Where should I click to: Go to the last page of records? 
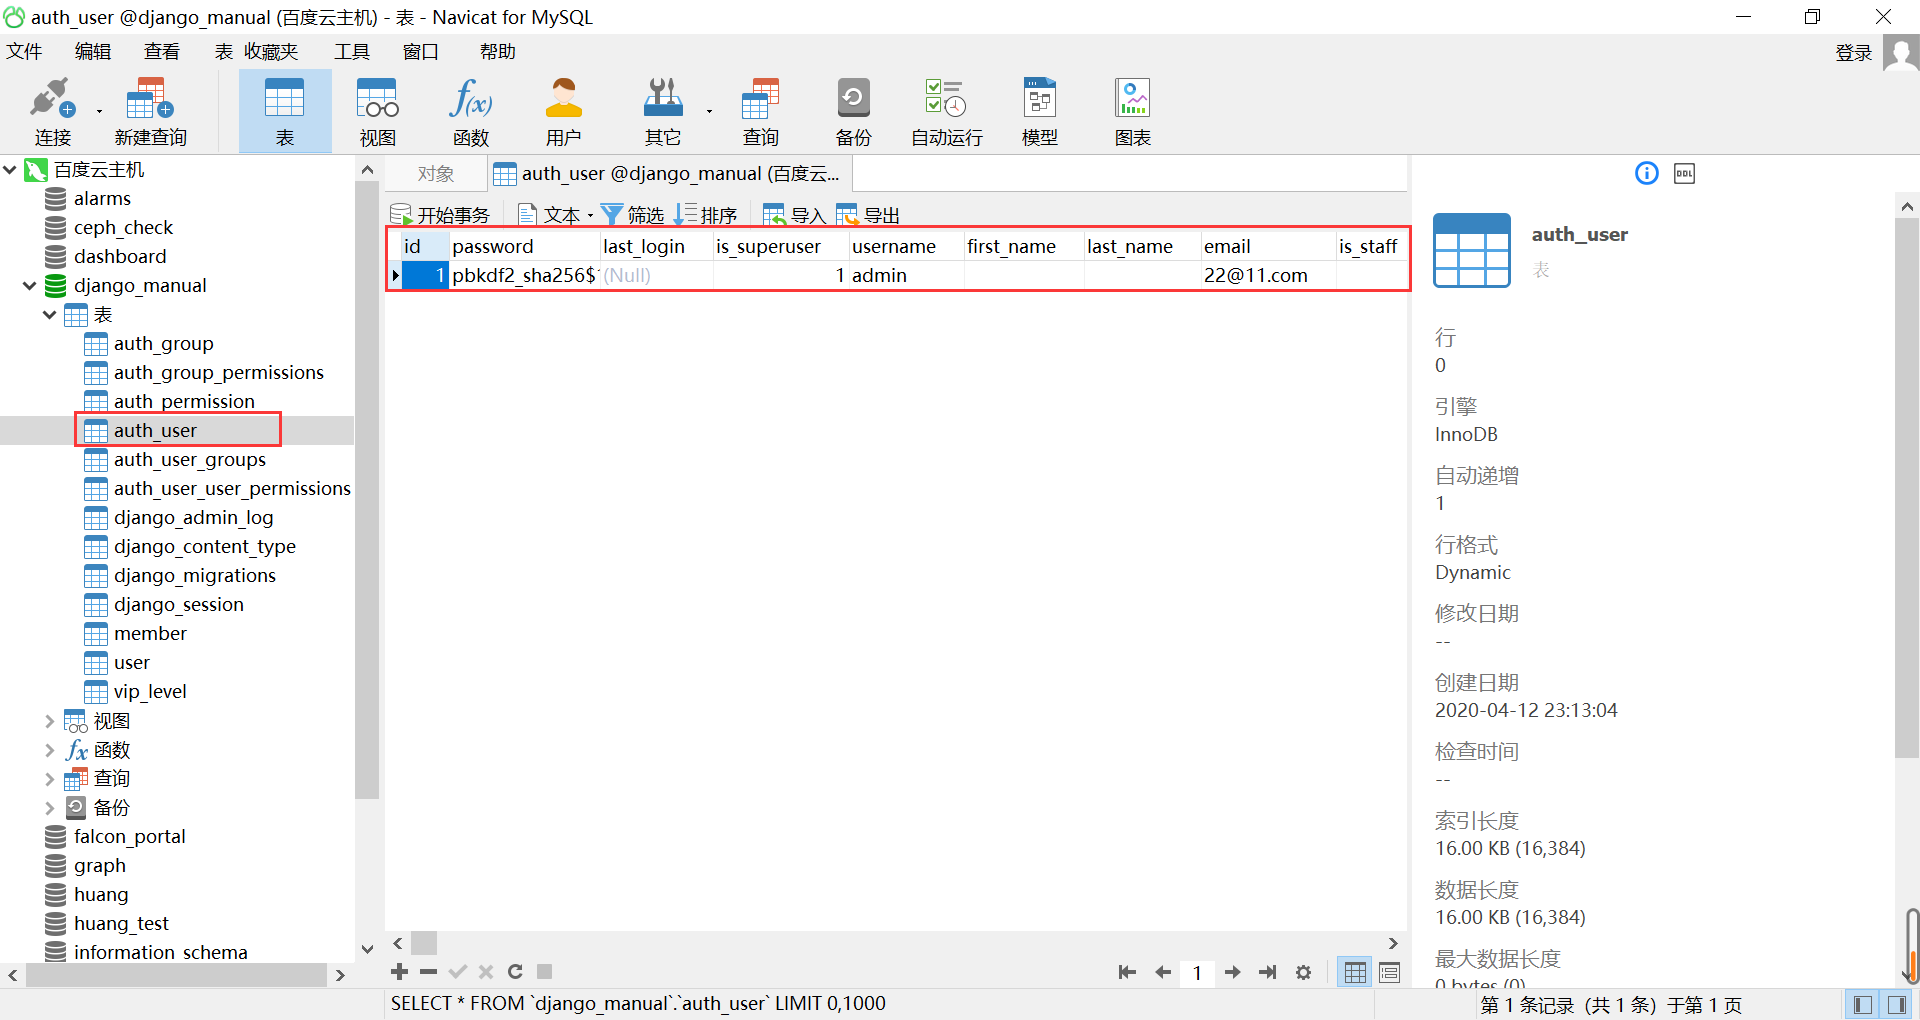coord(1268,972)
